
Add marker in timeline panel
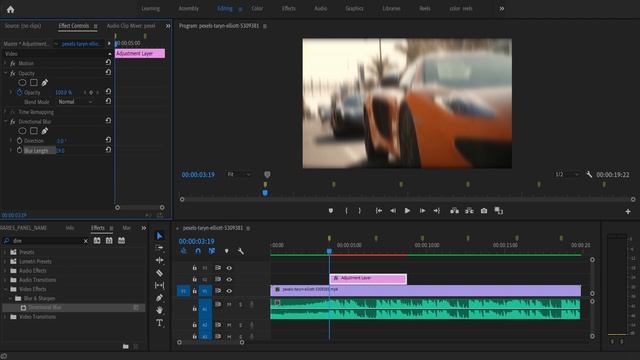tap(227, 251)
